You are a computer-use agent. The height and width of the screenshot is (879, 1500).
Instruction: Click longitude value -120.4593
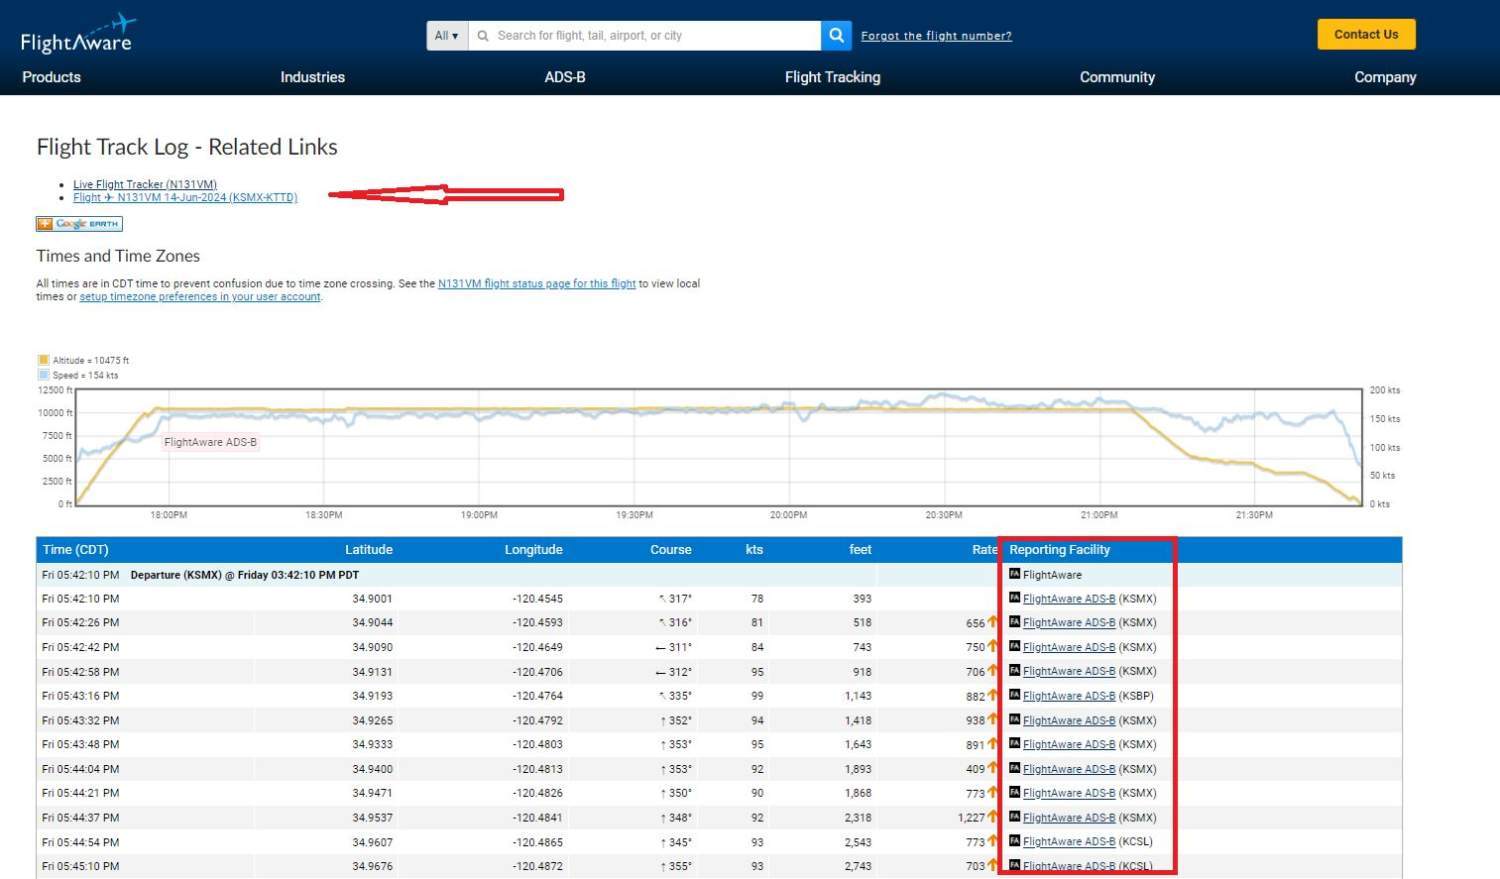tap(538, 623)
